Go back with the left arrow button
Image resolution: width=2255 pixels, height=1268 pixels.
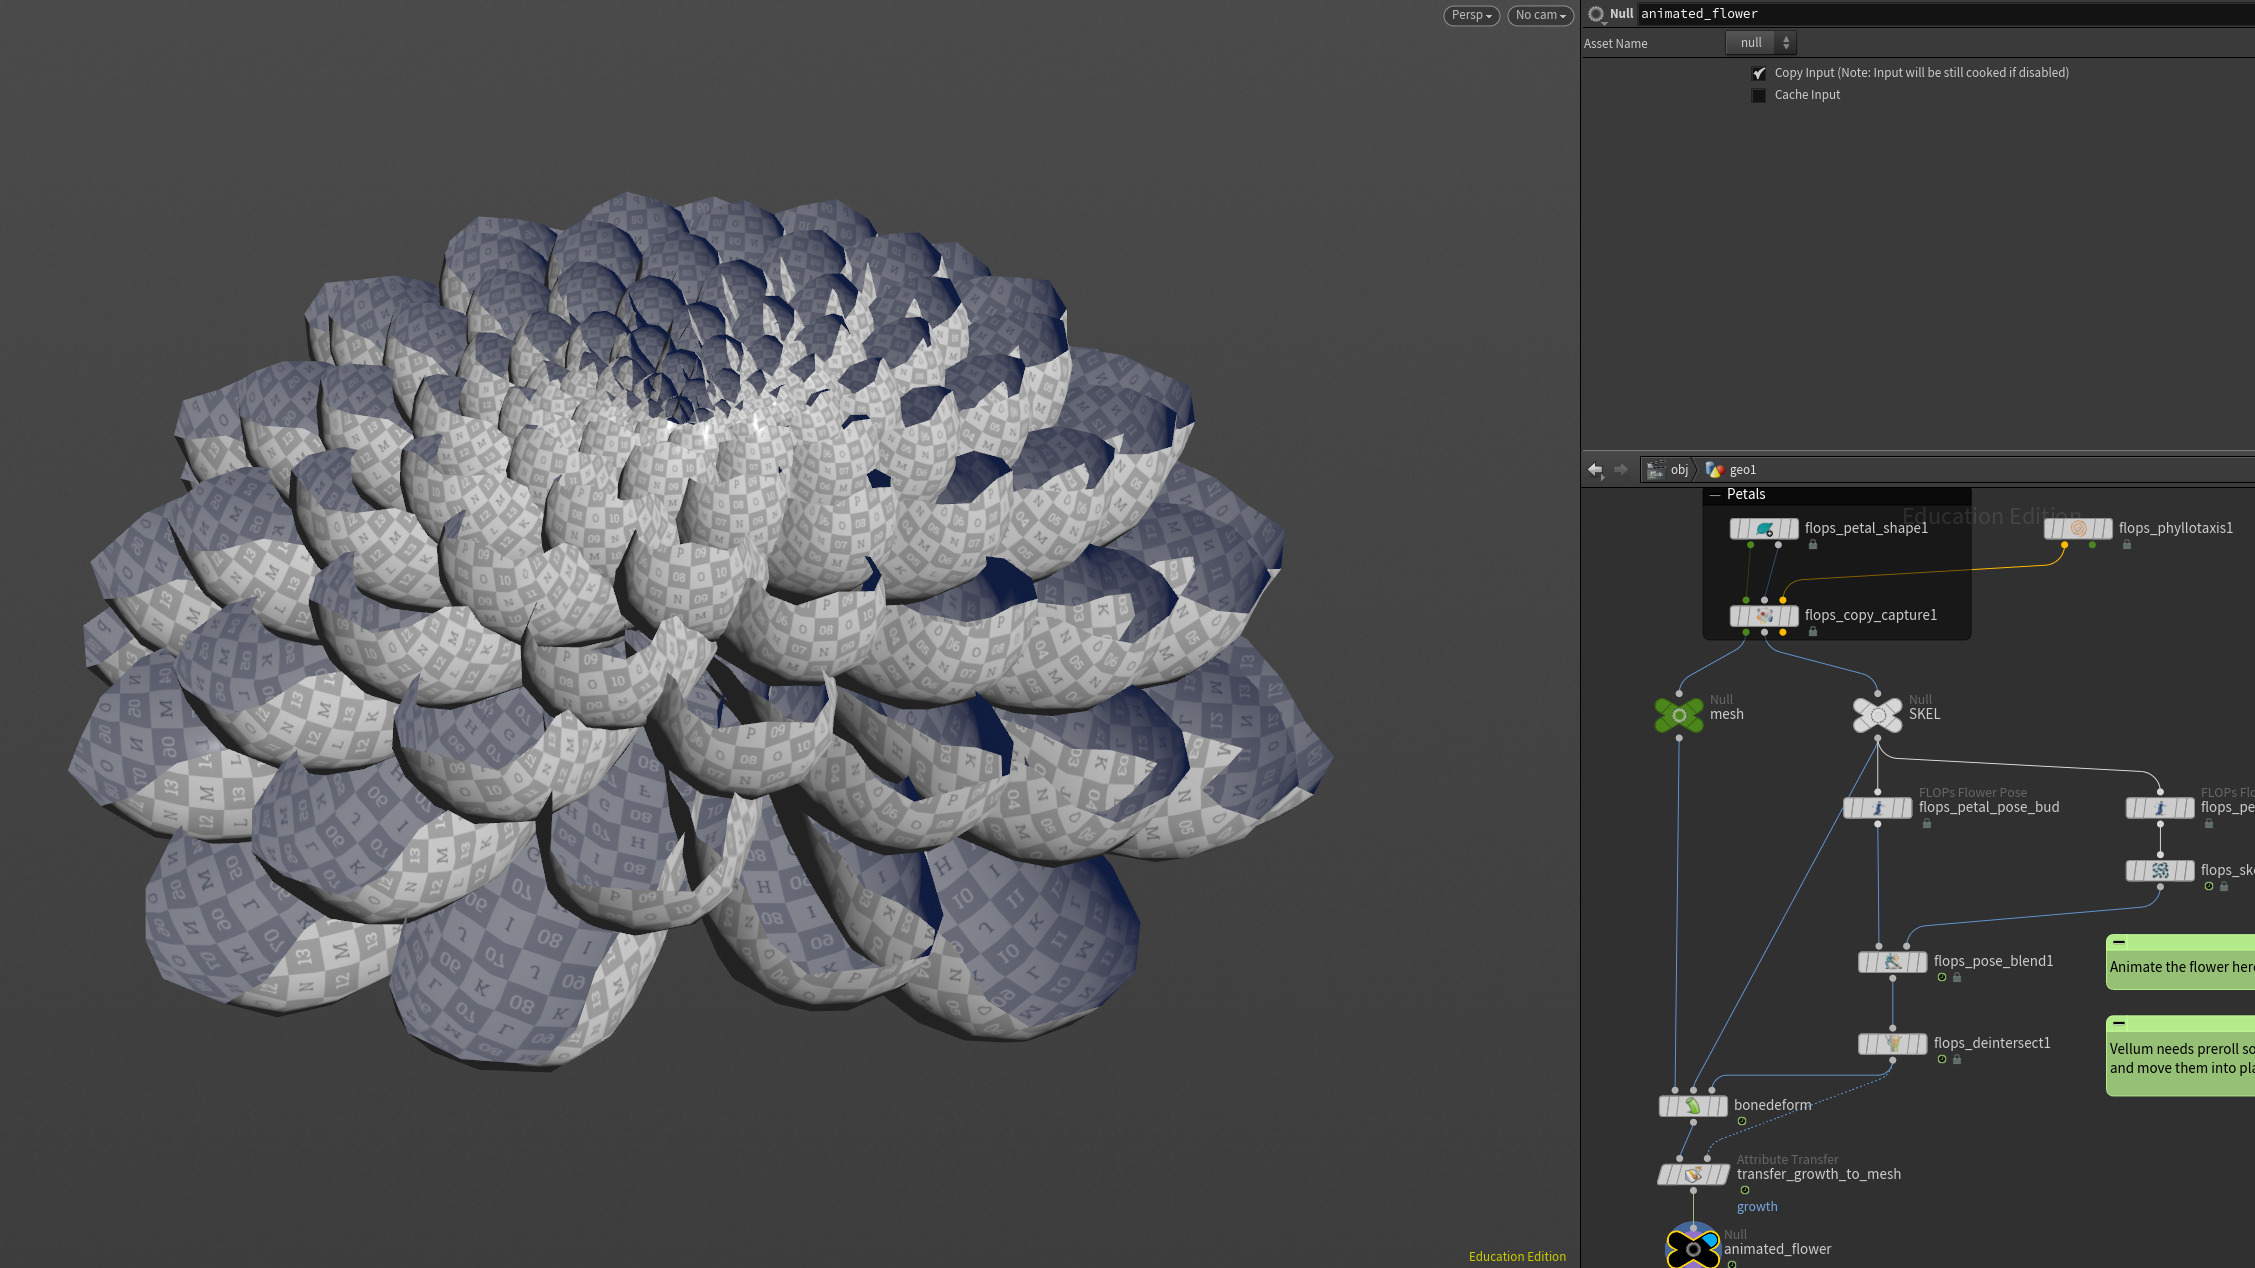tap(1595, 470)
